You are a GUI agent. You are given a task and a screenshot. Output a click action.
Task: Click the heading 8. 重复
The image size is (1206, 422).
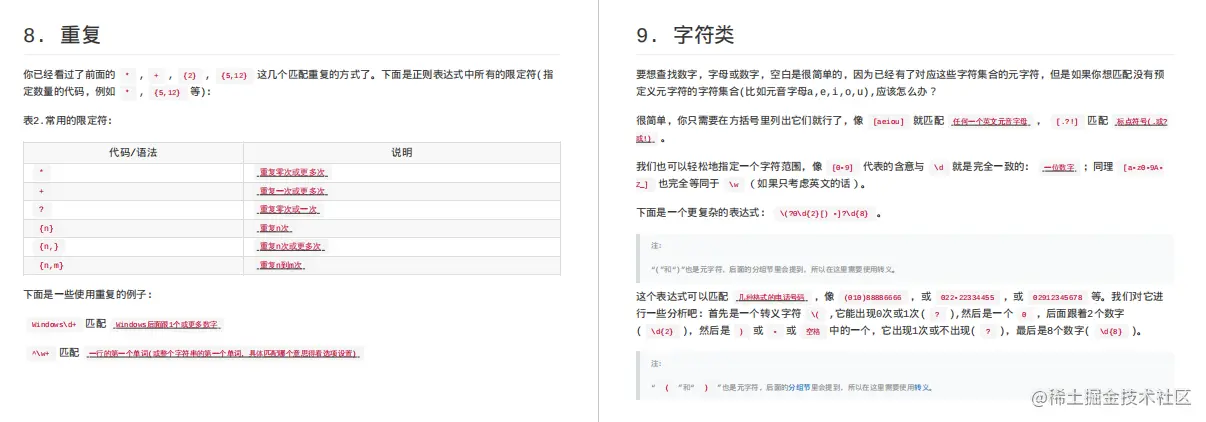pyautogui.click(x=62, y=35)
